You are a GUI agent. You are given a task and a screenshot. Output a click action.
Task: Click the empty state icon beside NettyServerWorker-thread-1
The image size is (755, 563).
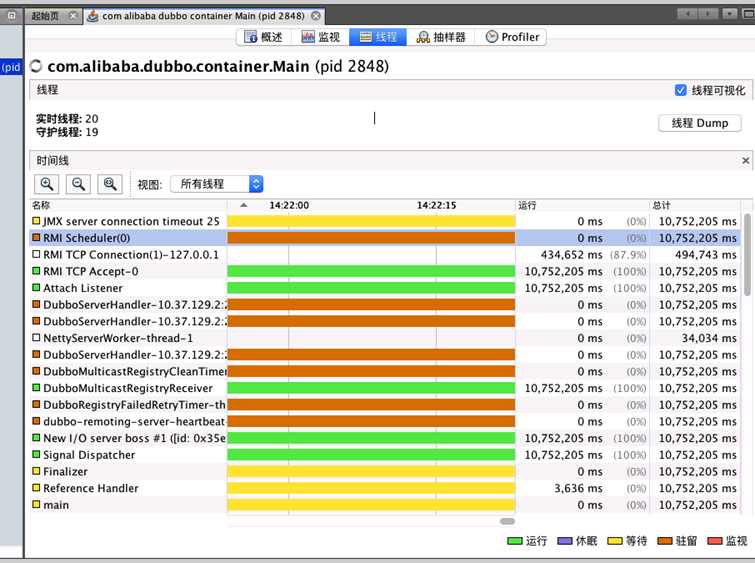(36, 338)
